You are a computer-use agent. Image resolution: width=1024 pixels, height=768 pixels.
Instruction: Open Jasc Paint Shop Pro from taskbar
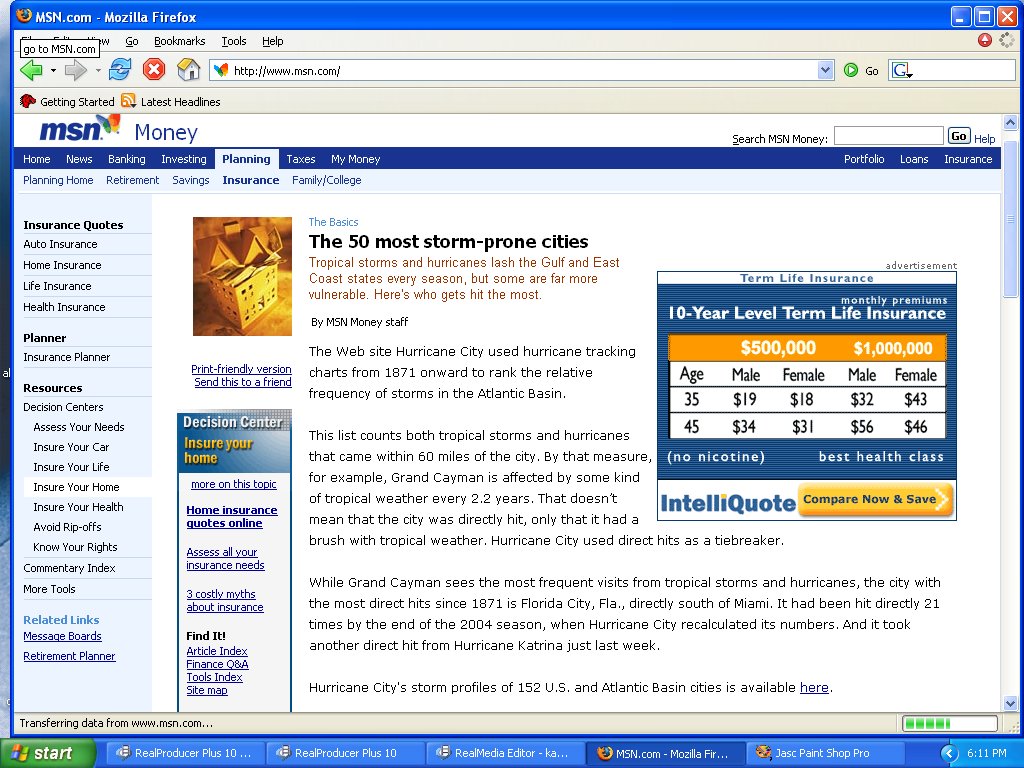pyautogui.click(x=823, y=753)
